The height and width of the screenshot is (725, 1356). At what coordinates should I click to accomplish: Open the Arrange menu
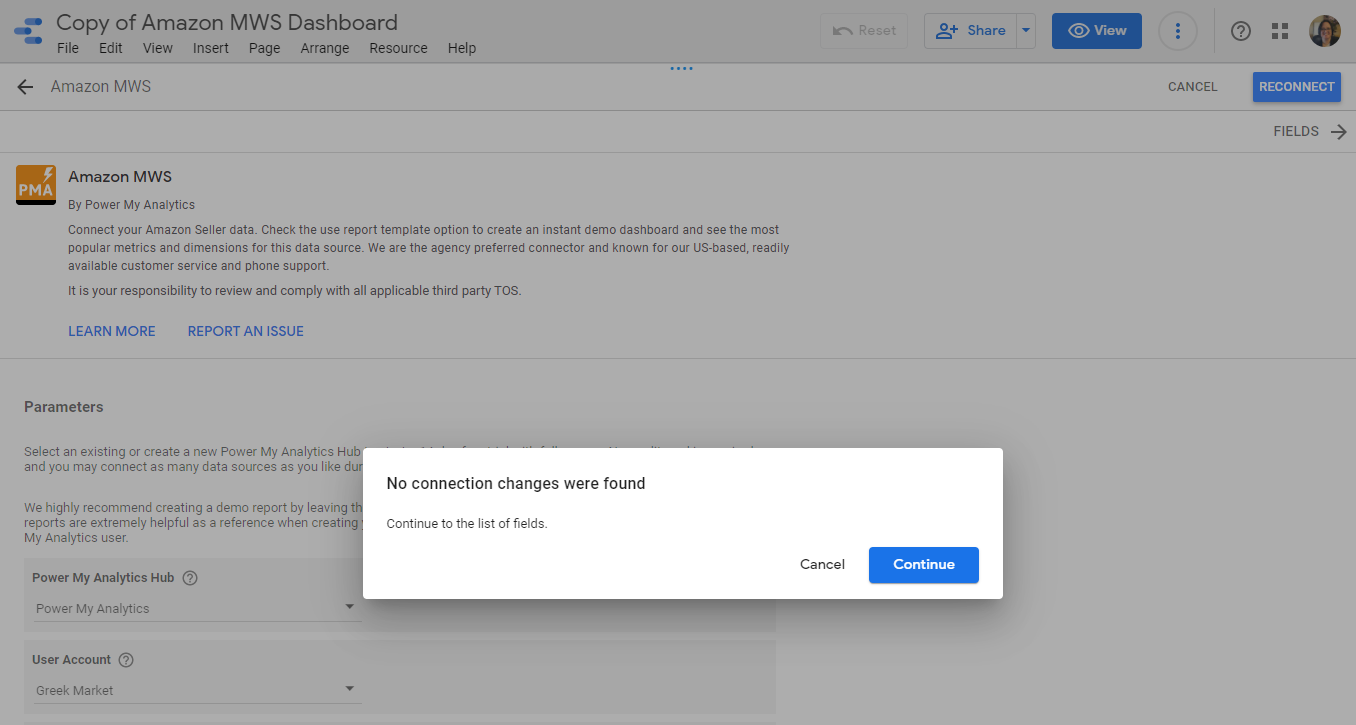(325, 48)
